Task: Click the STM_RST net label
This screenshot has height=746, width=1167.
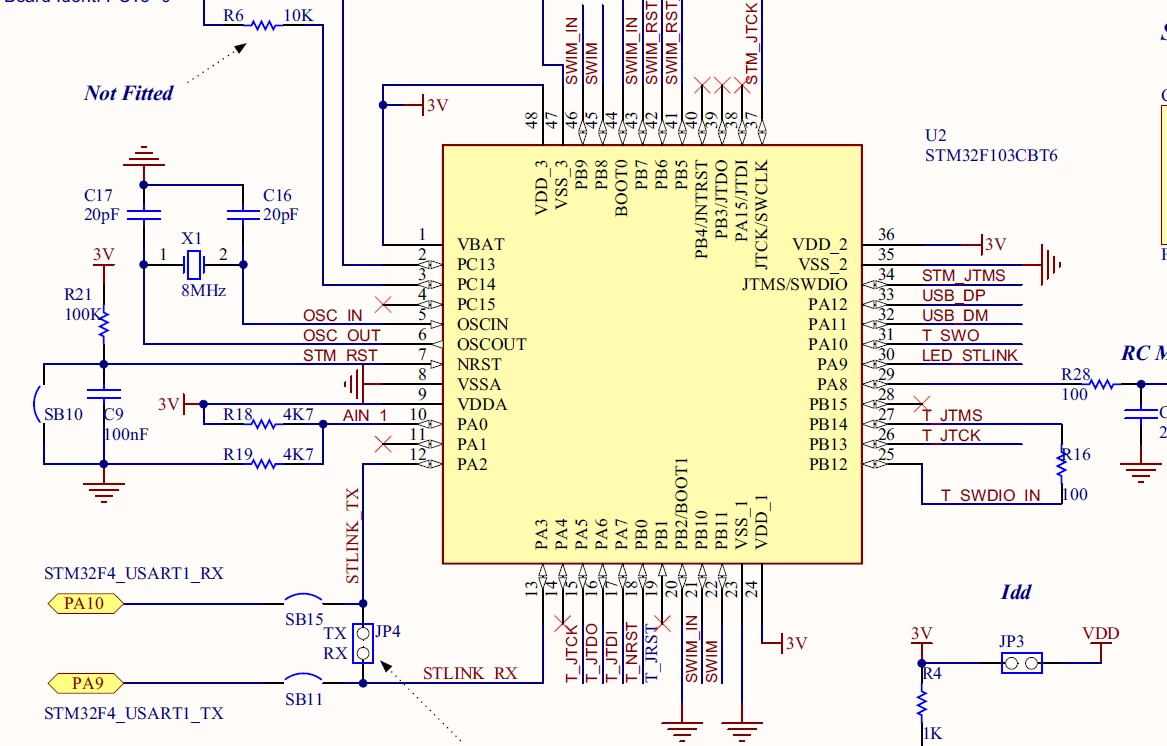Action: [340, 356]
